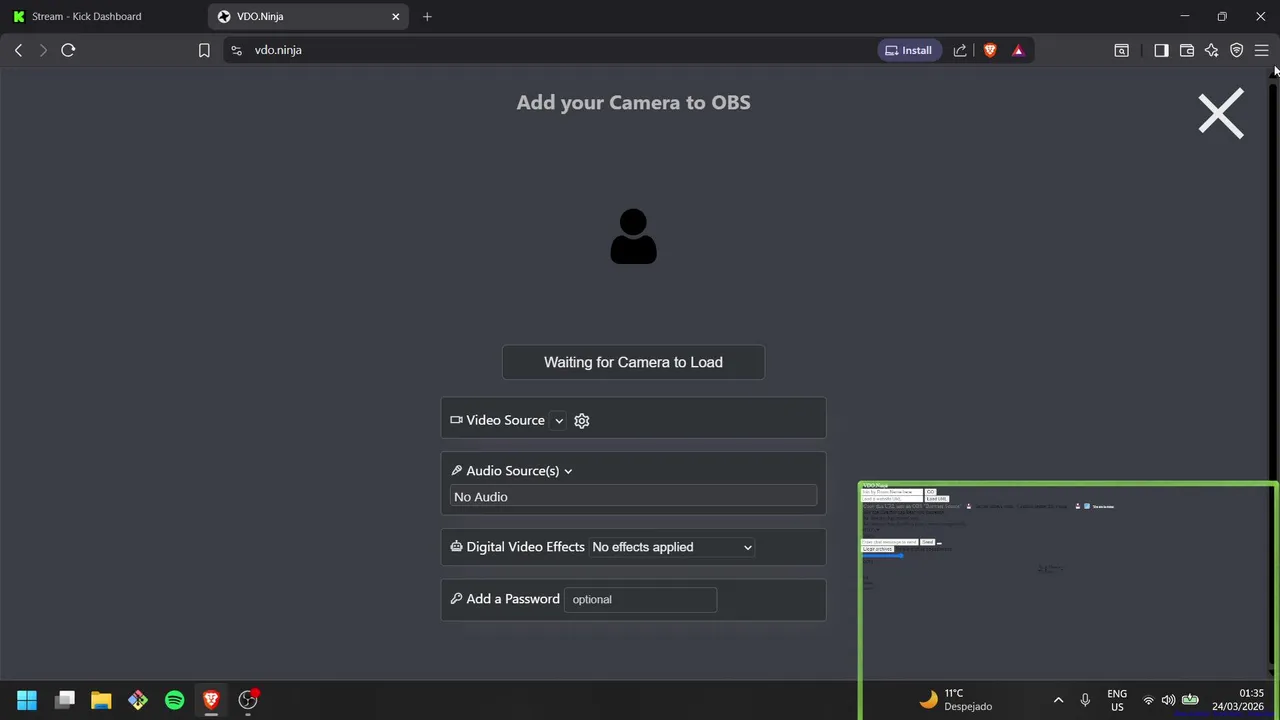Image resolution: width=1280 pixels, height=720 pixels.
Task: Open the video source settings gear
Action: 582,421
